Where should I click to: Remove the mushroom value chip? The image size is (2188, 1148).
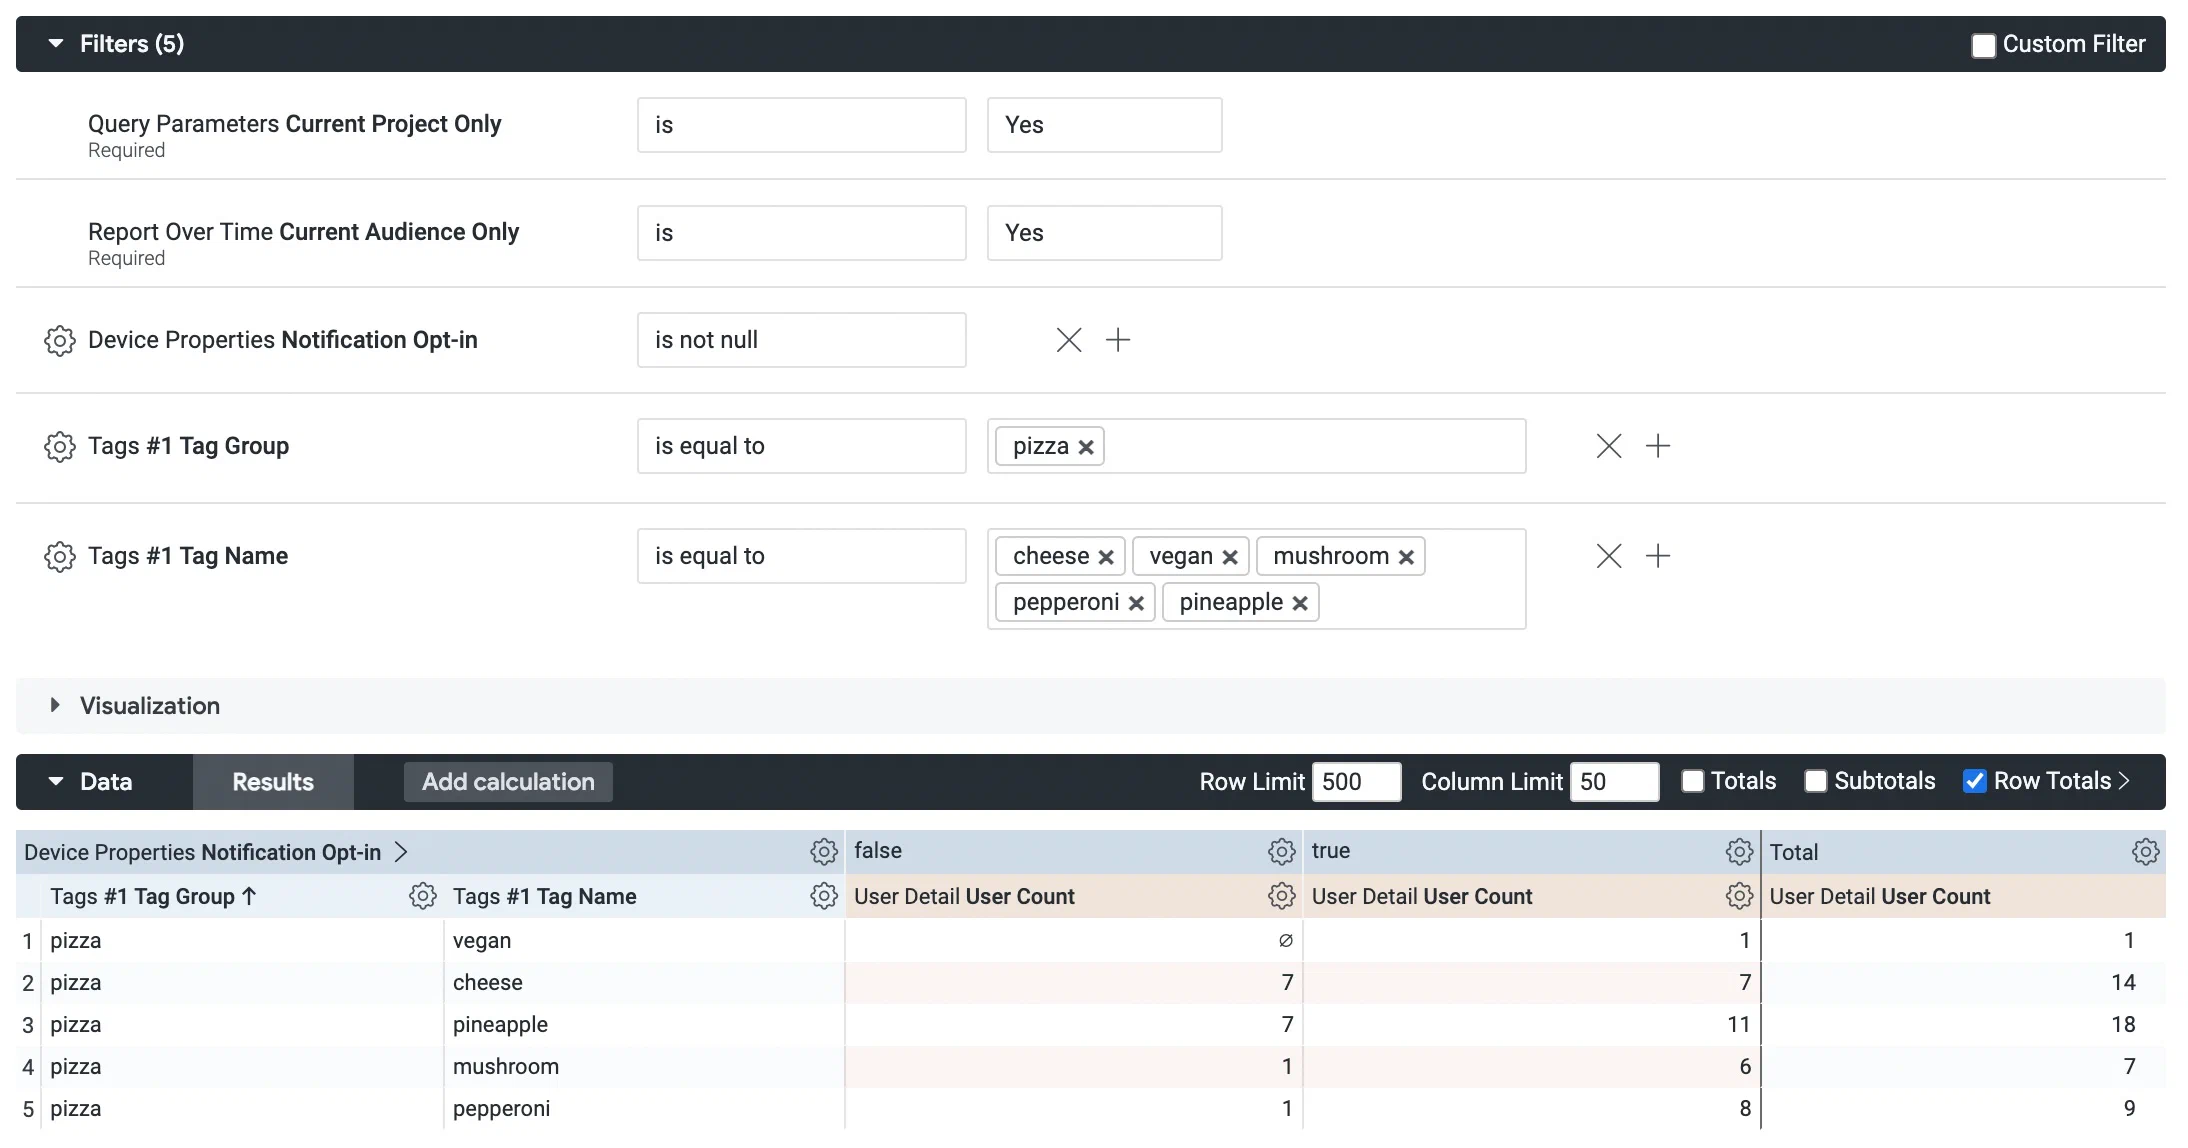click(1407, 556)
